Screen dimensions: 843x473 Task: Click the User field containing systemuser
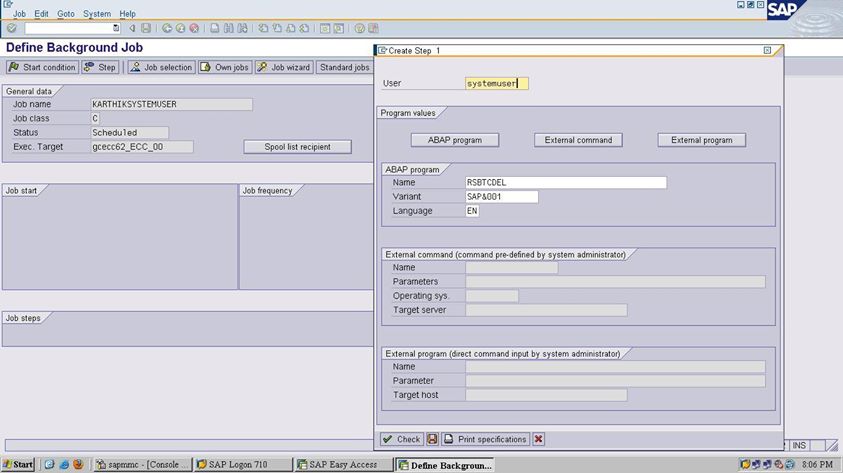pyautogui.click(x=497, y=83)
